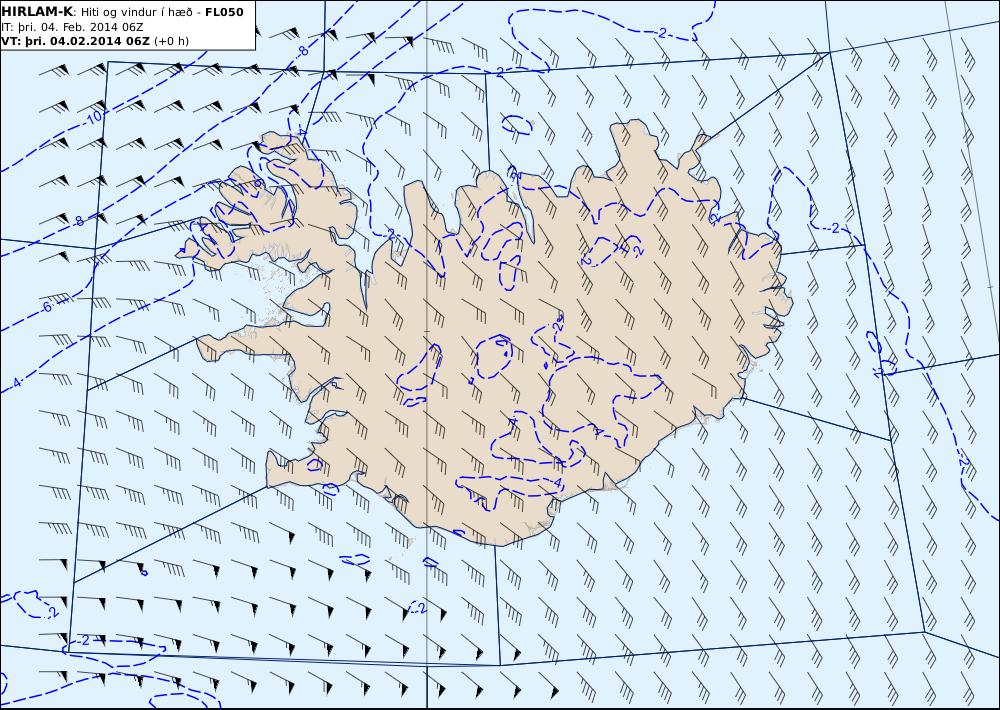Click the -10 isotherm contour label
The width and height of the screenshot is (1000, 710).
tap(95, 117)
